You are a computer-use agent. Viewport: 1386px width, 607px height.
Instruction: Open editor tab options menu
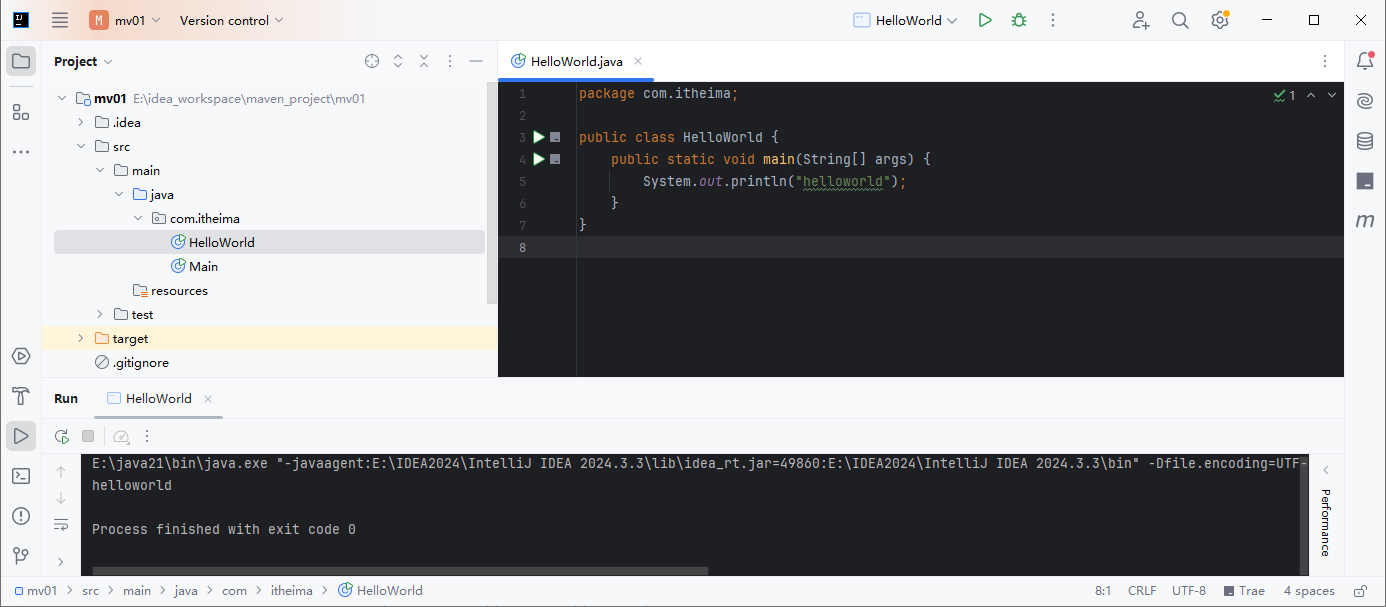(x=1325, y=61)
